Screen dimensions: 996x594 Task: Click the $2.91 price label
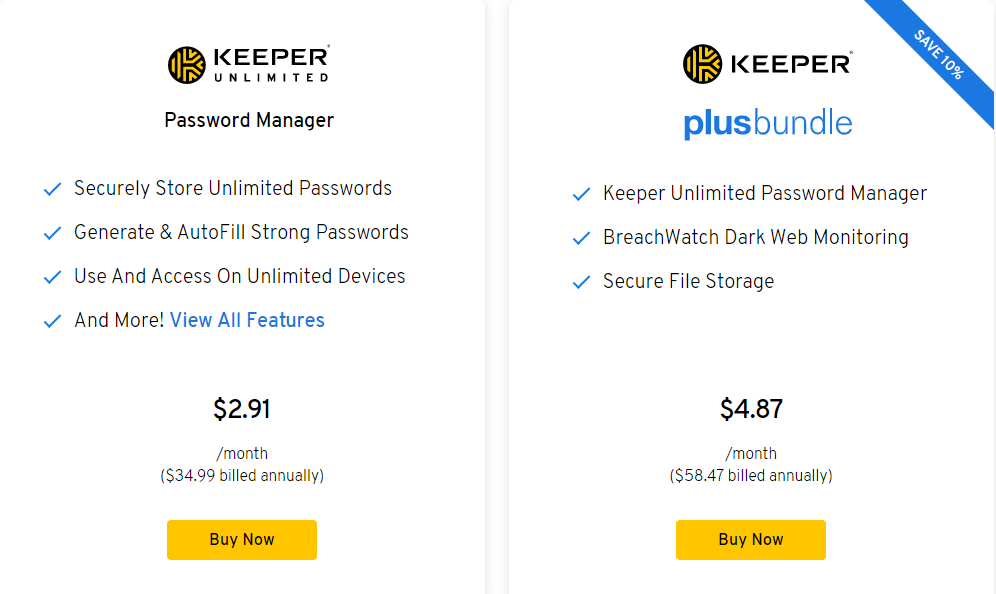[242, 409]
